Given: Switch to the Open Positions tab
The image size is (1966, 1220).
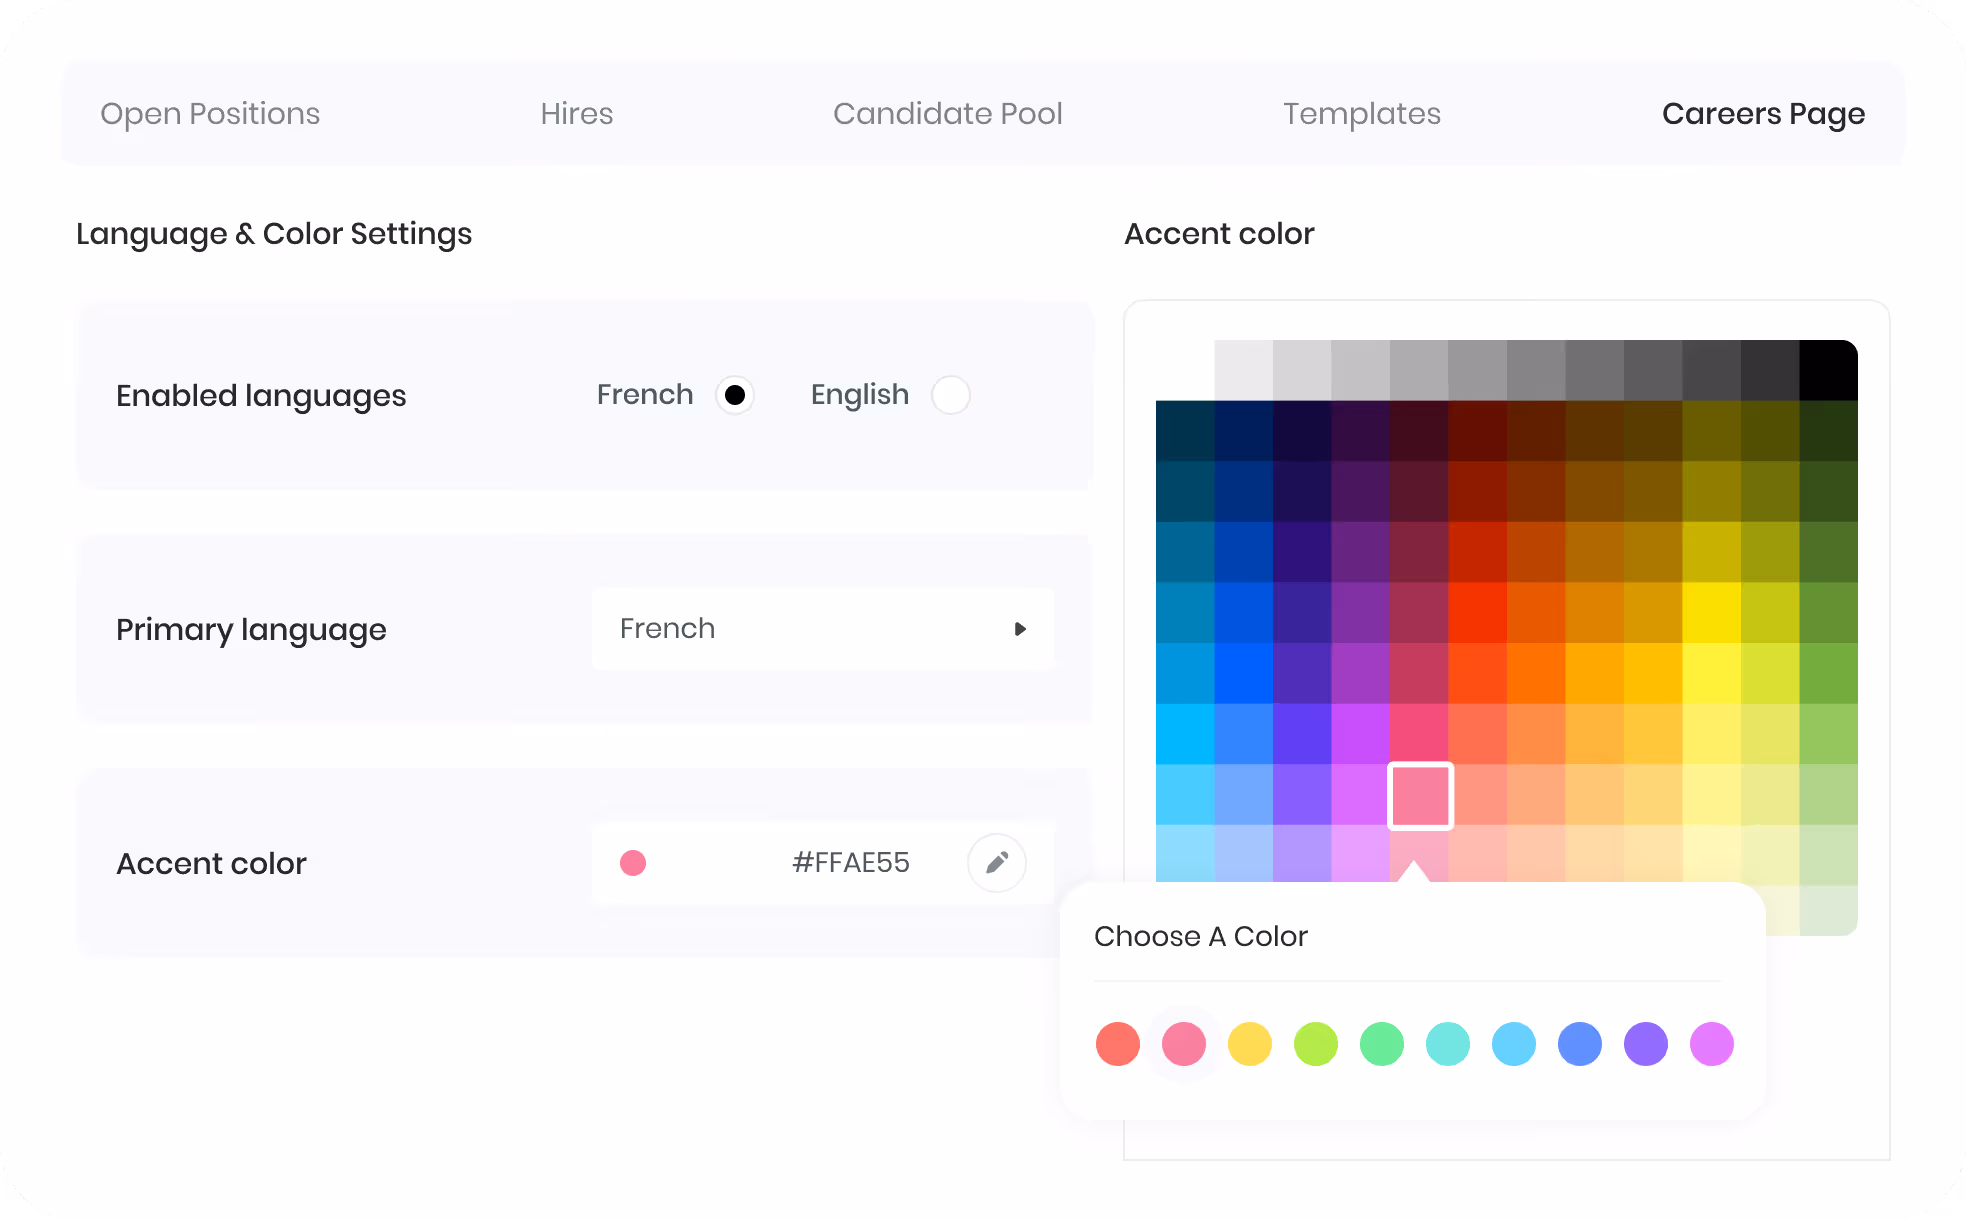Looking at the screenshot, I should point(210,114).
